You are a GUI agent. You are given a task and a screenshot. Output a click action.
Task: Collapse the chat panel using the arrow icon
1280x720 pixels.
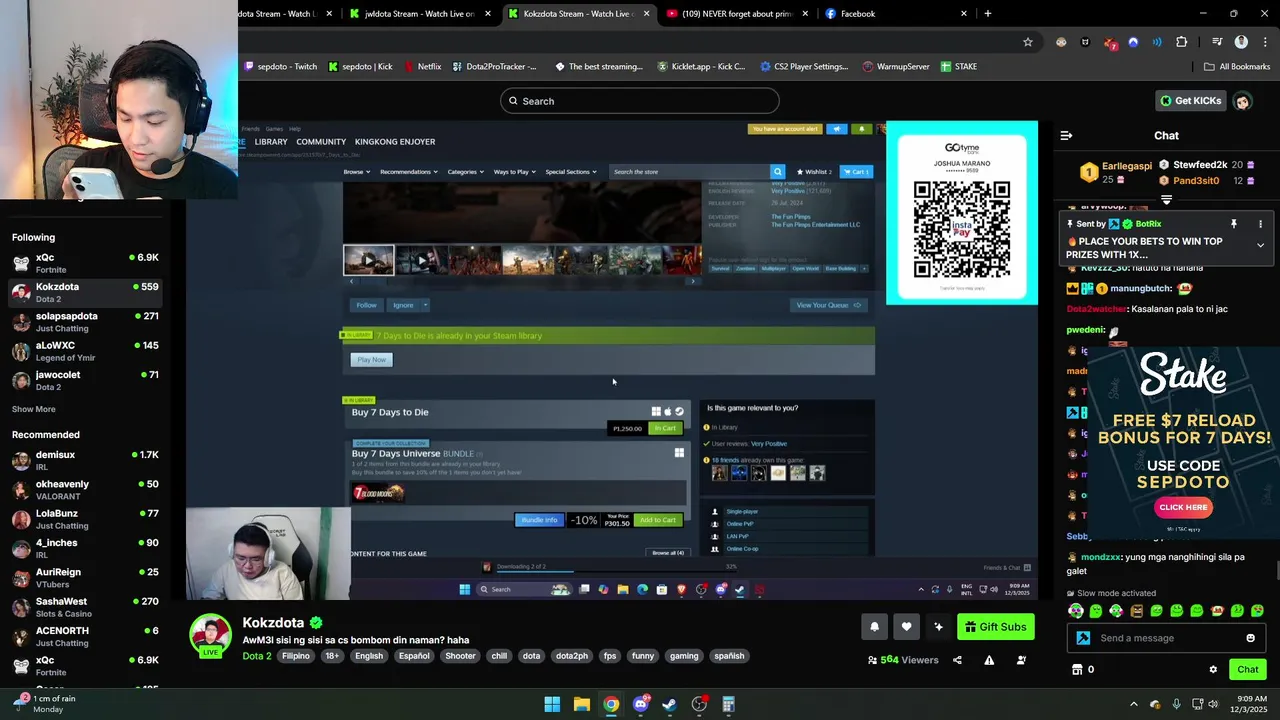coord(1066,135)
